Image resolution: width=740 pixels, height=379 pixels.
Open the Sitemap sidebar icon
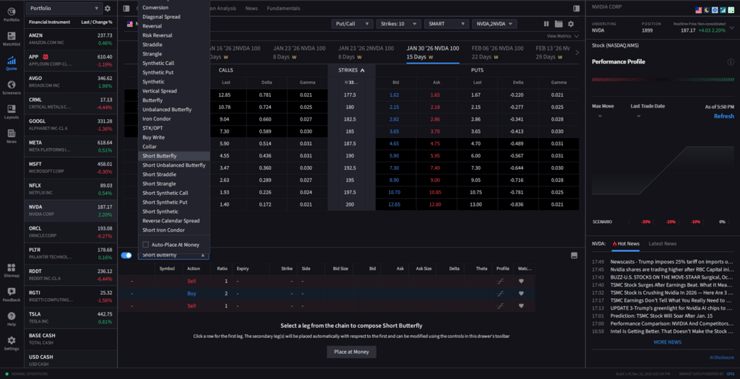(x=11, y=270)
